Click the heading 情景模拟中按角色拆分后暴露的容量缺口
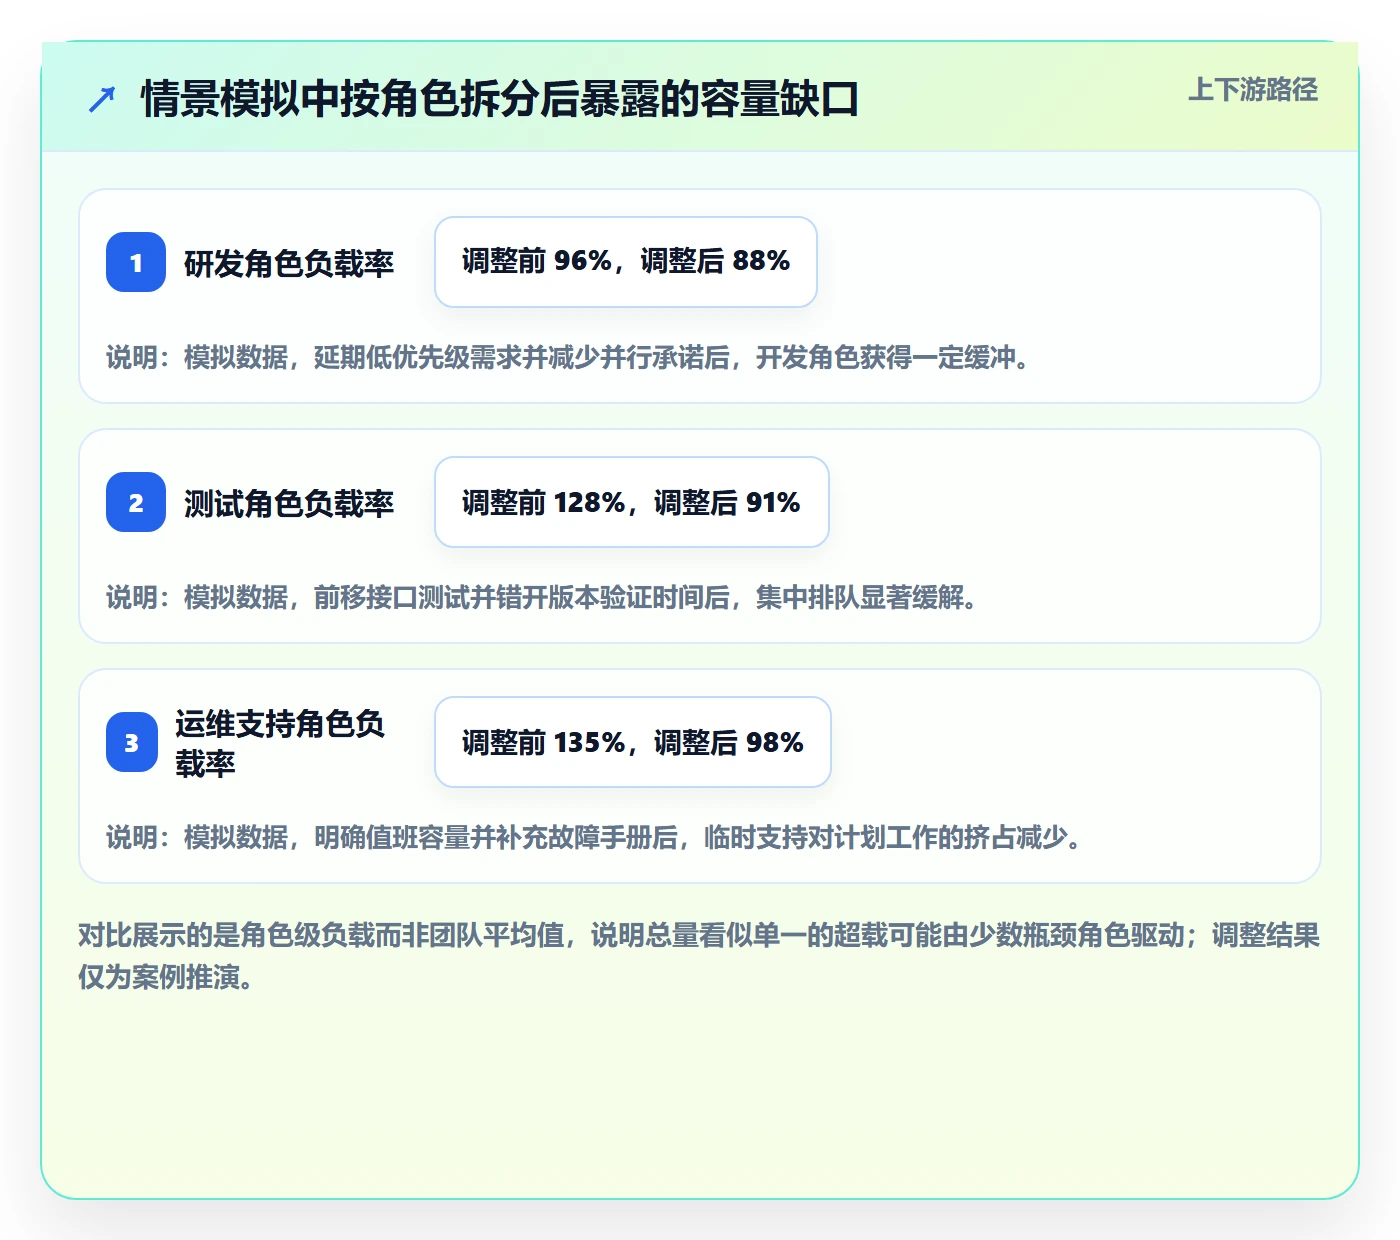This screenshot has width=1400, height=1240. pos(500,100)
